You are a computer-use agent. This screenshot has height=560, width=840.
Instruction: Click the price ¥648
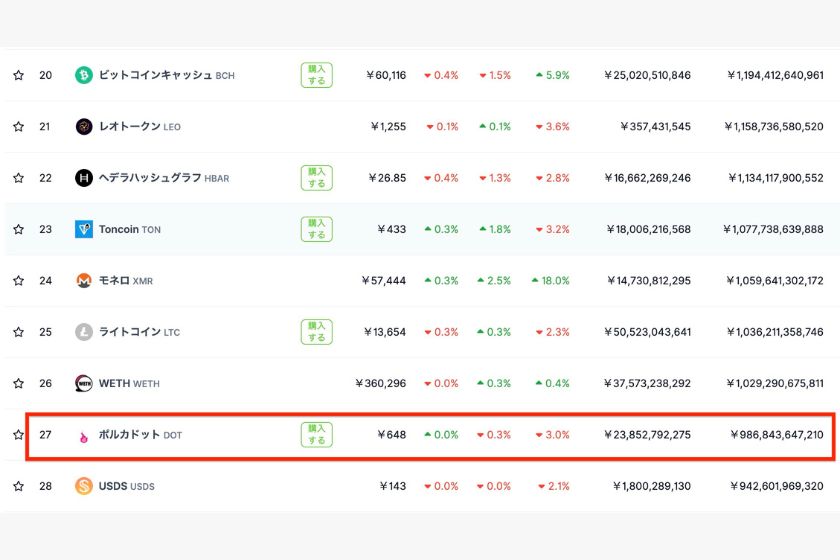tap(392, 435)
